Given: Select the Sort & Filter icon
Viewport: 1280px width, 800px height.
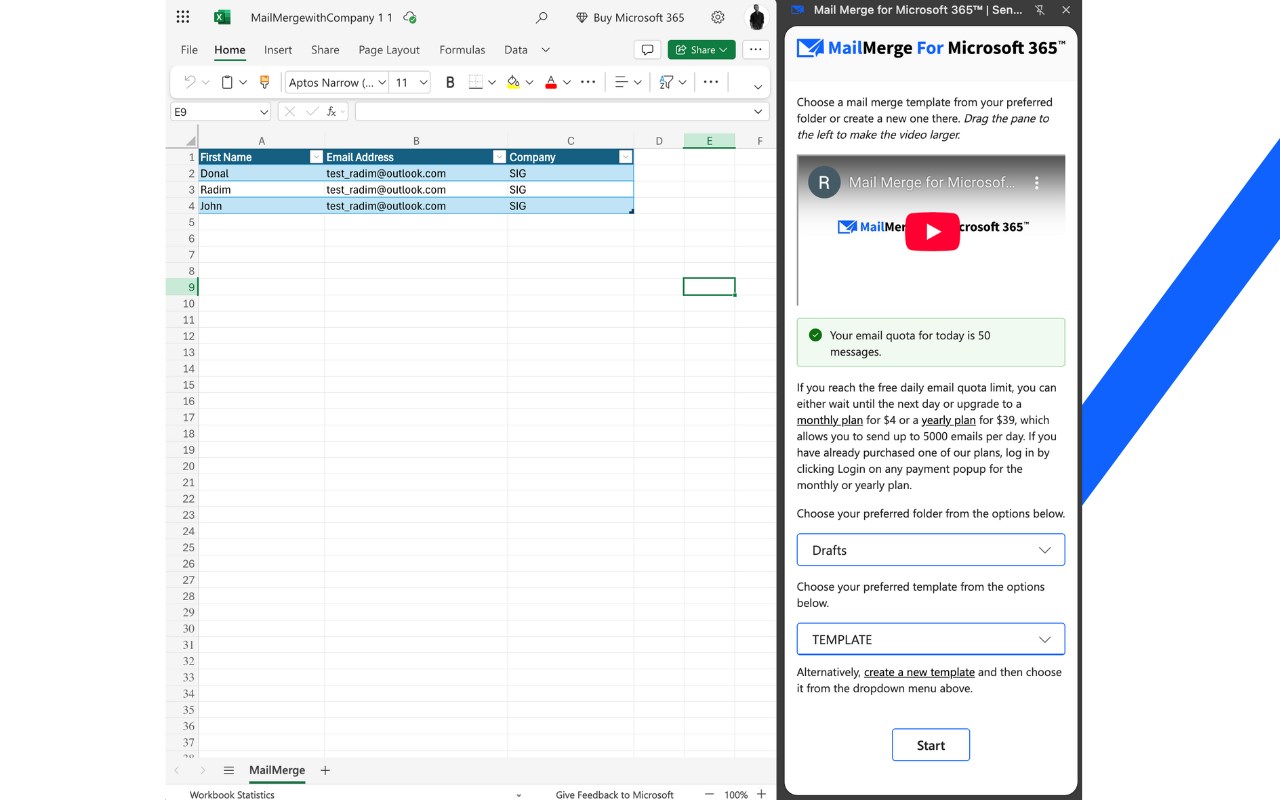Looking at the screenshot, I should click(668, 81).
